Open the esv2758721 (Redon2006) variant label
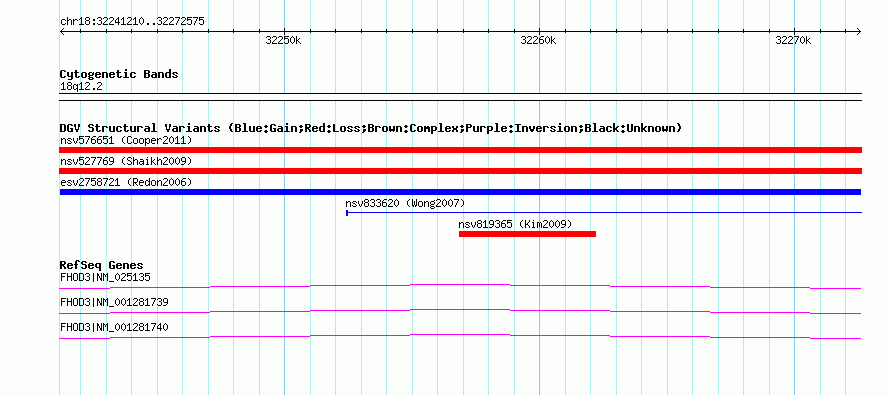The height and width of the screenshot is (395, 890). (x=126, y=182)
